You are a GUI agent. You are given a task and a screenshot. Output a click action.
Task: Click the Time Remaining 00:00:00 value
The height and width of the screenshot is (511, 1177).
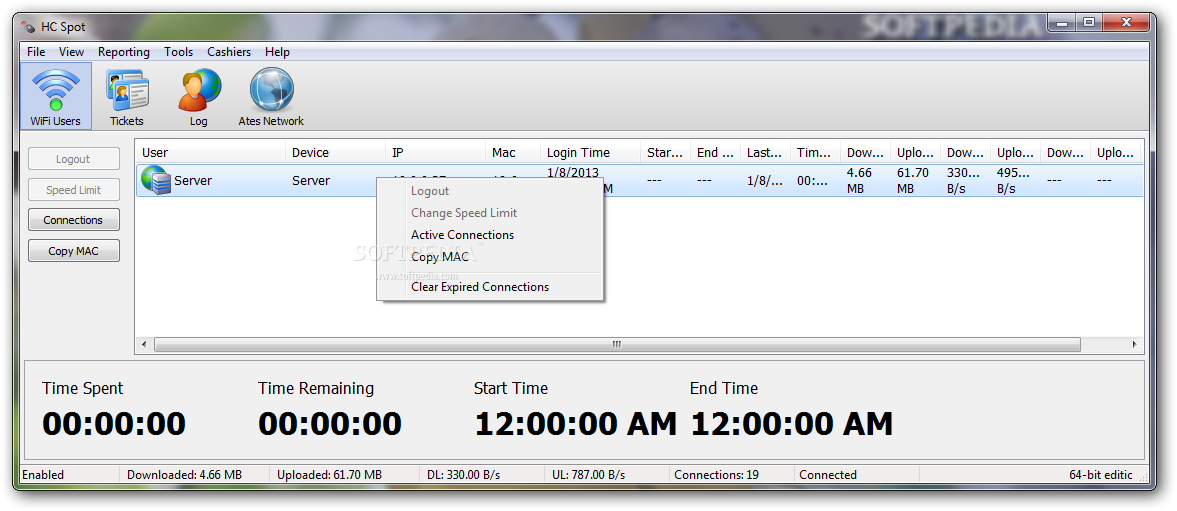click(330, 424)
